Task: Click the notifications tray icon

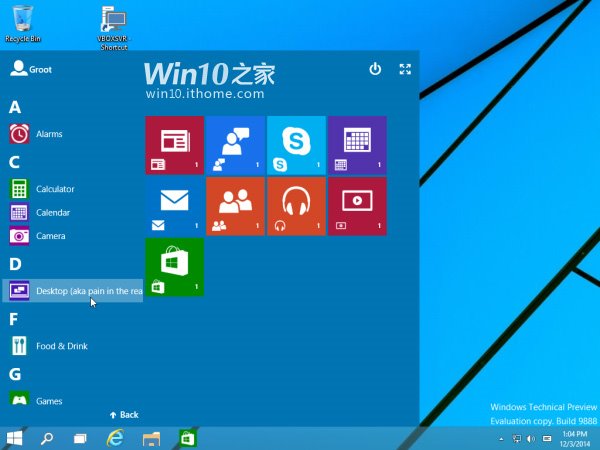Action: [x=547, y=439]
